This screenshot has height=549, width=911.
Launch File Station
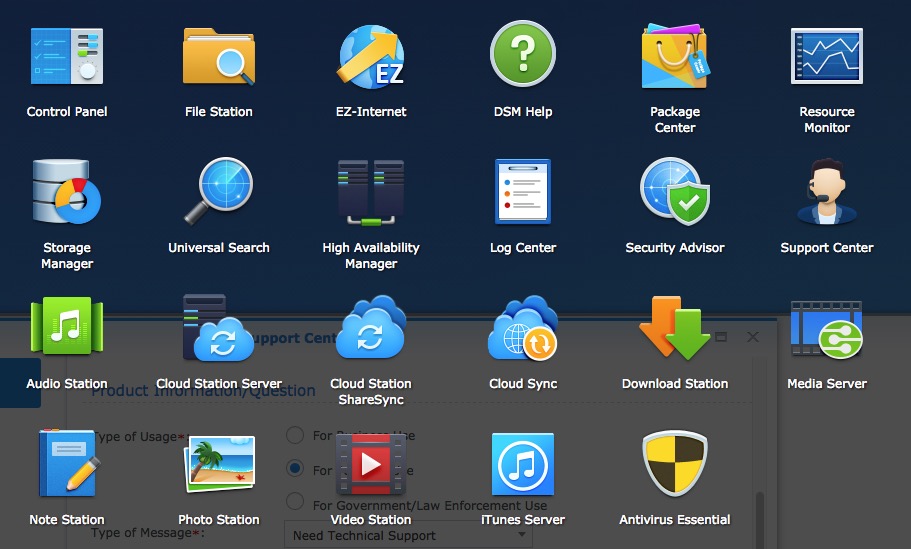tap(218, 56)
